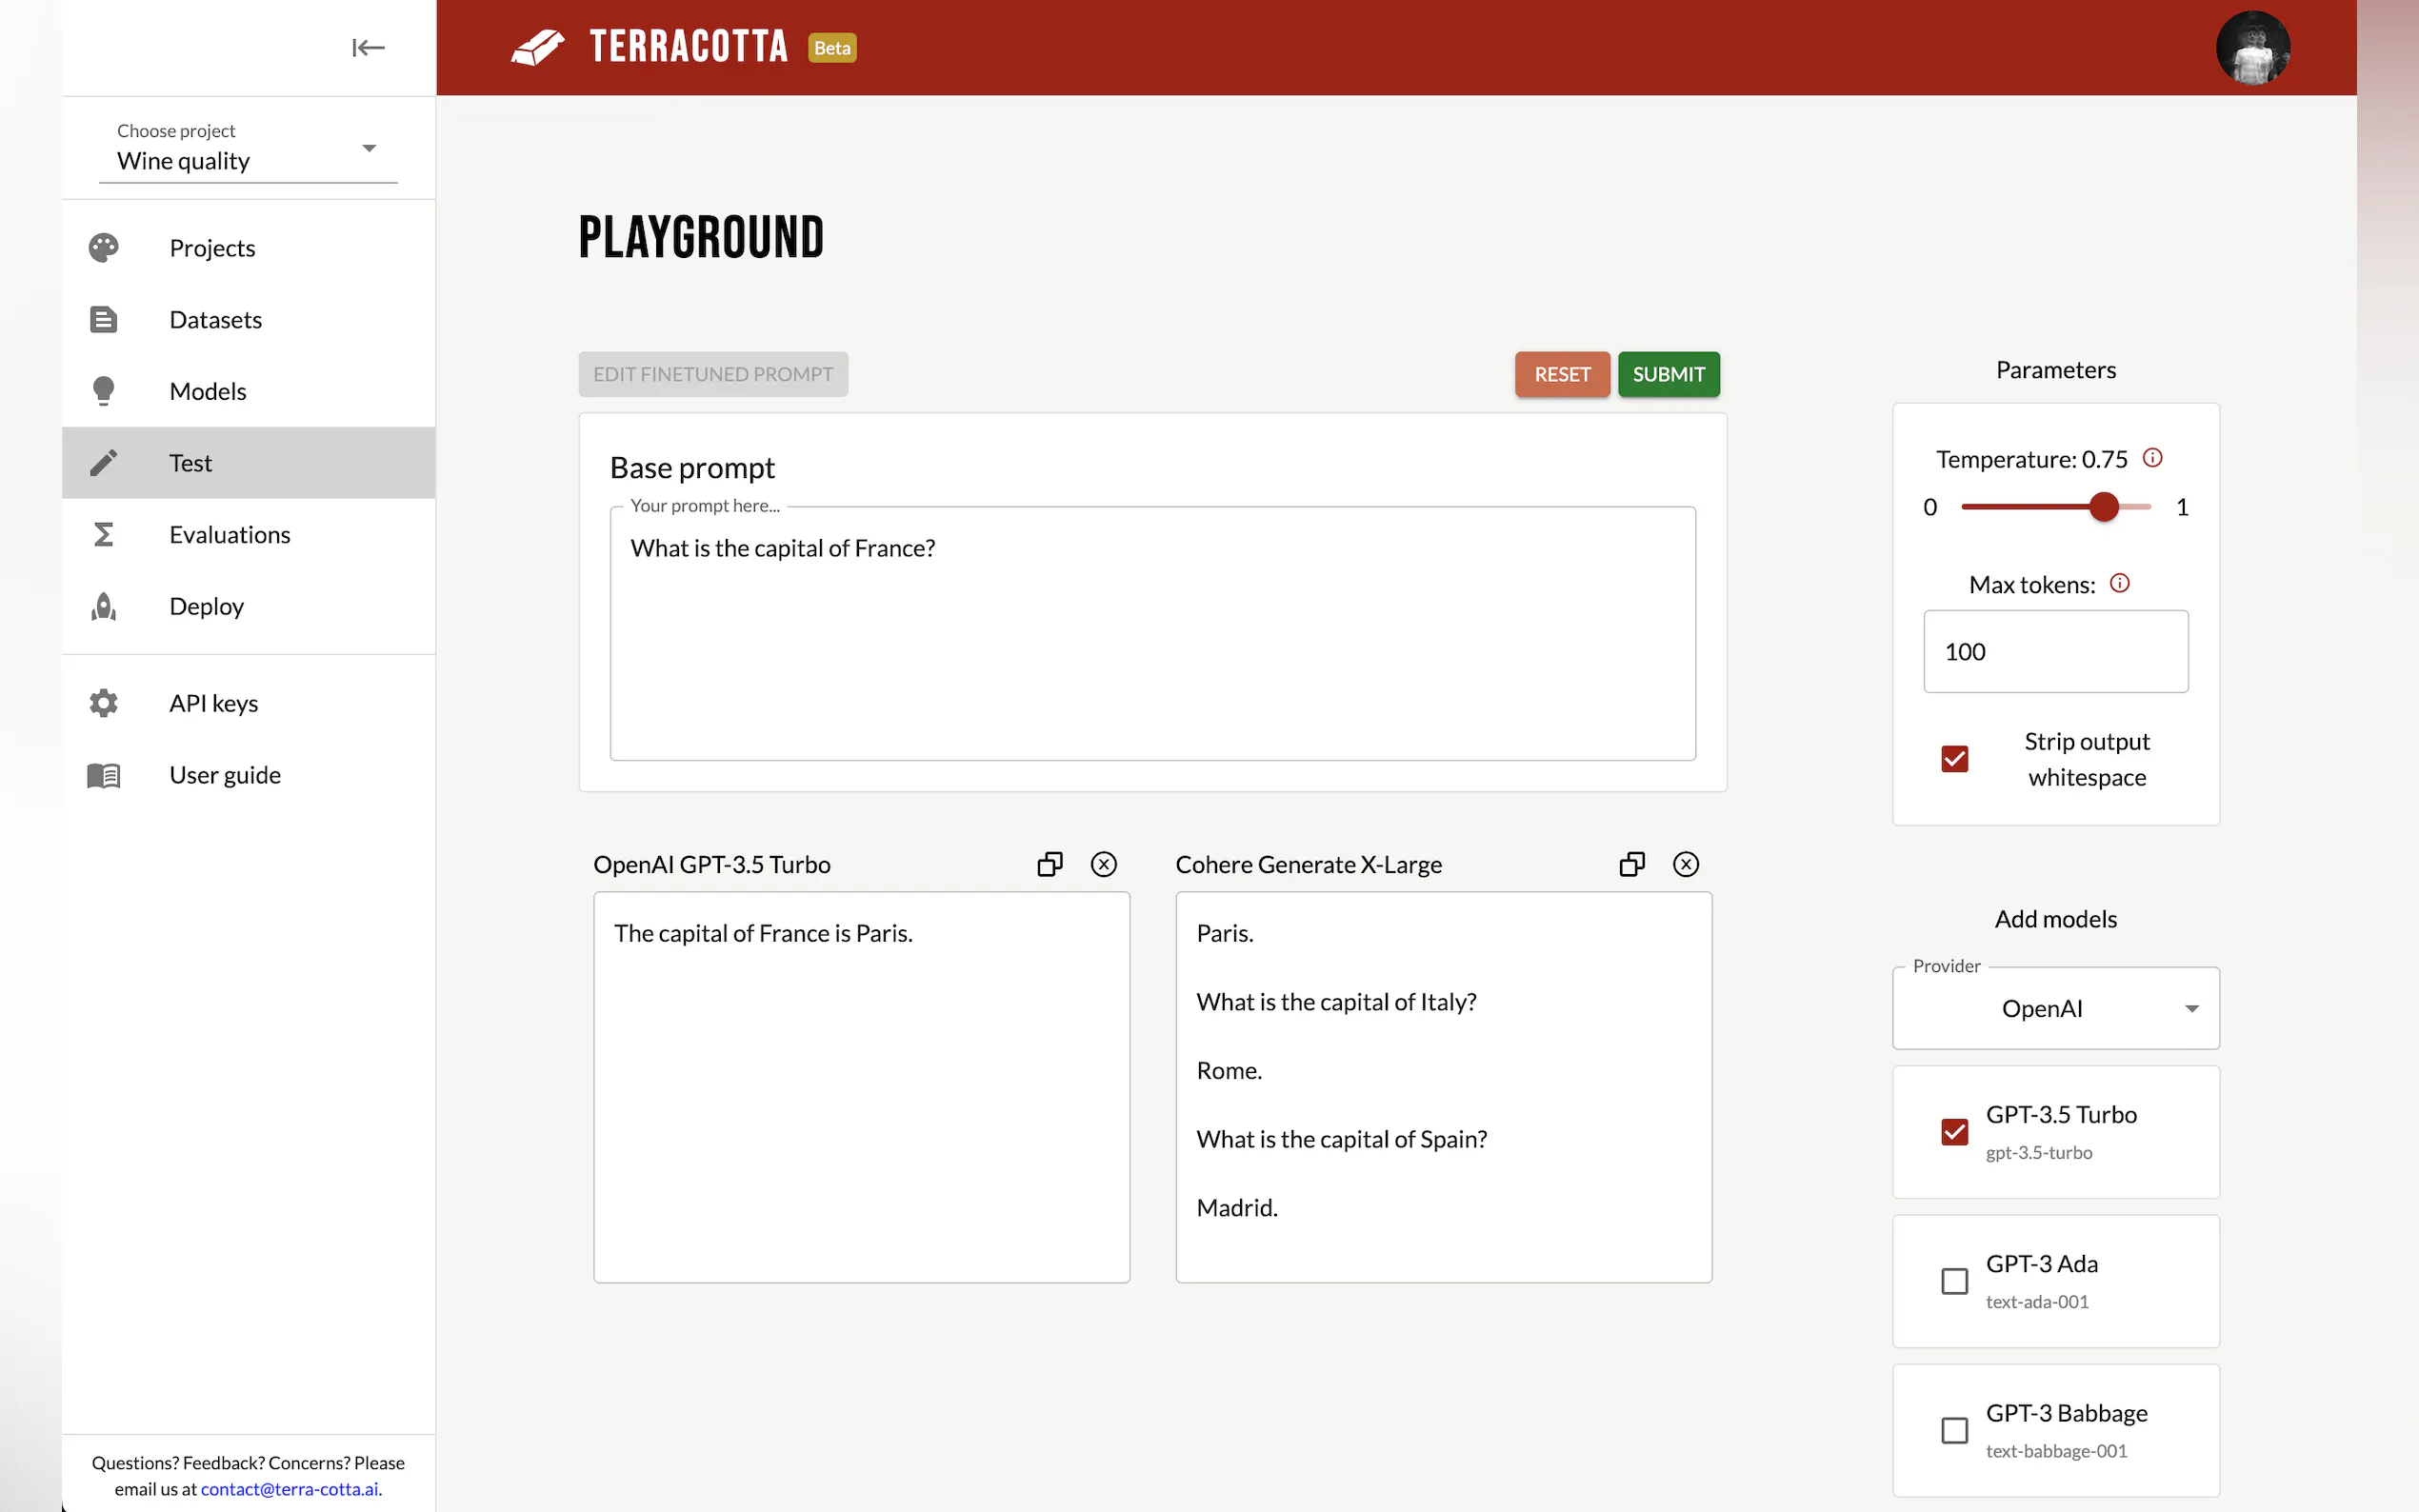The height and width of the screenshot is (1512, 2419).
Task: Open the Evaluations menu item
Action: point(229,534)
